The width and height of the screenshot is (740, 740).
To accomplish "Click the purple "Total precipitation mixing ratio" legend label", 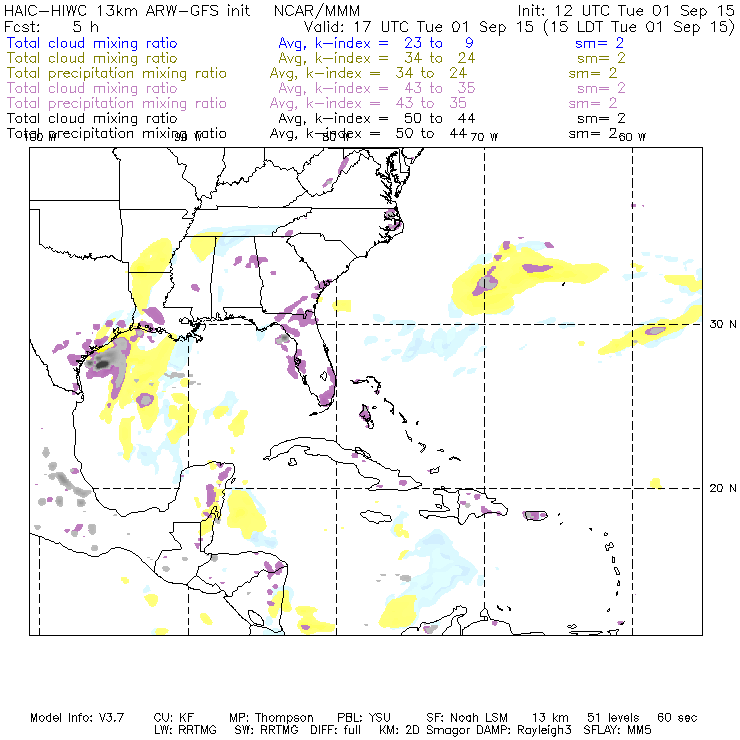I will point(117,103).
